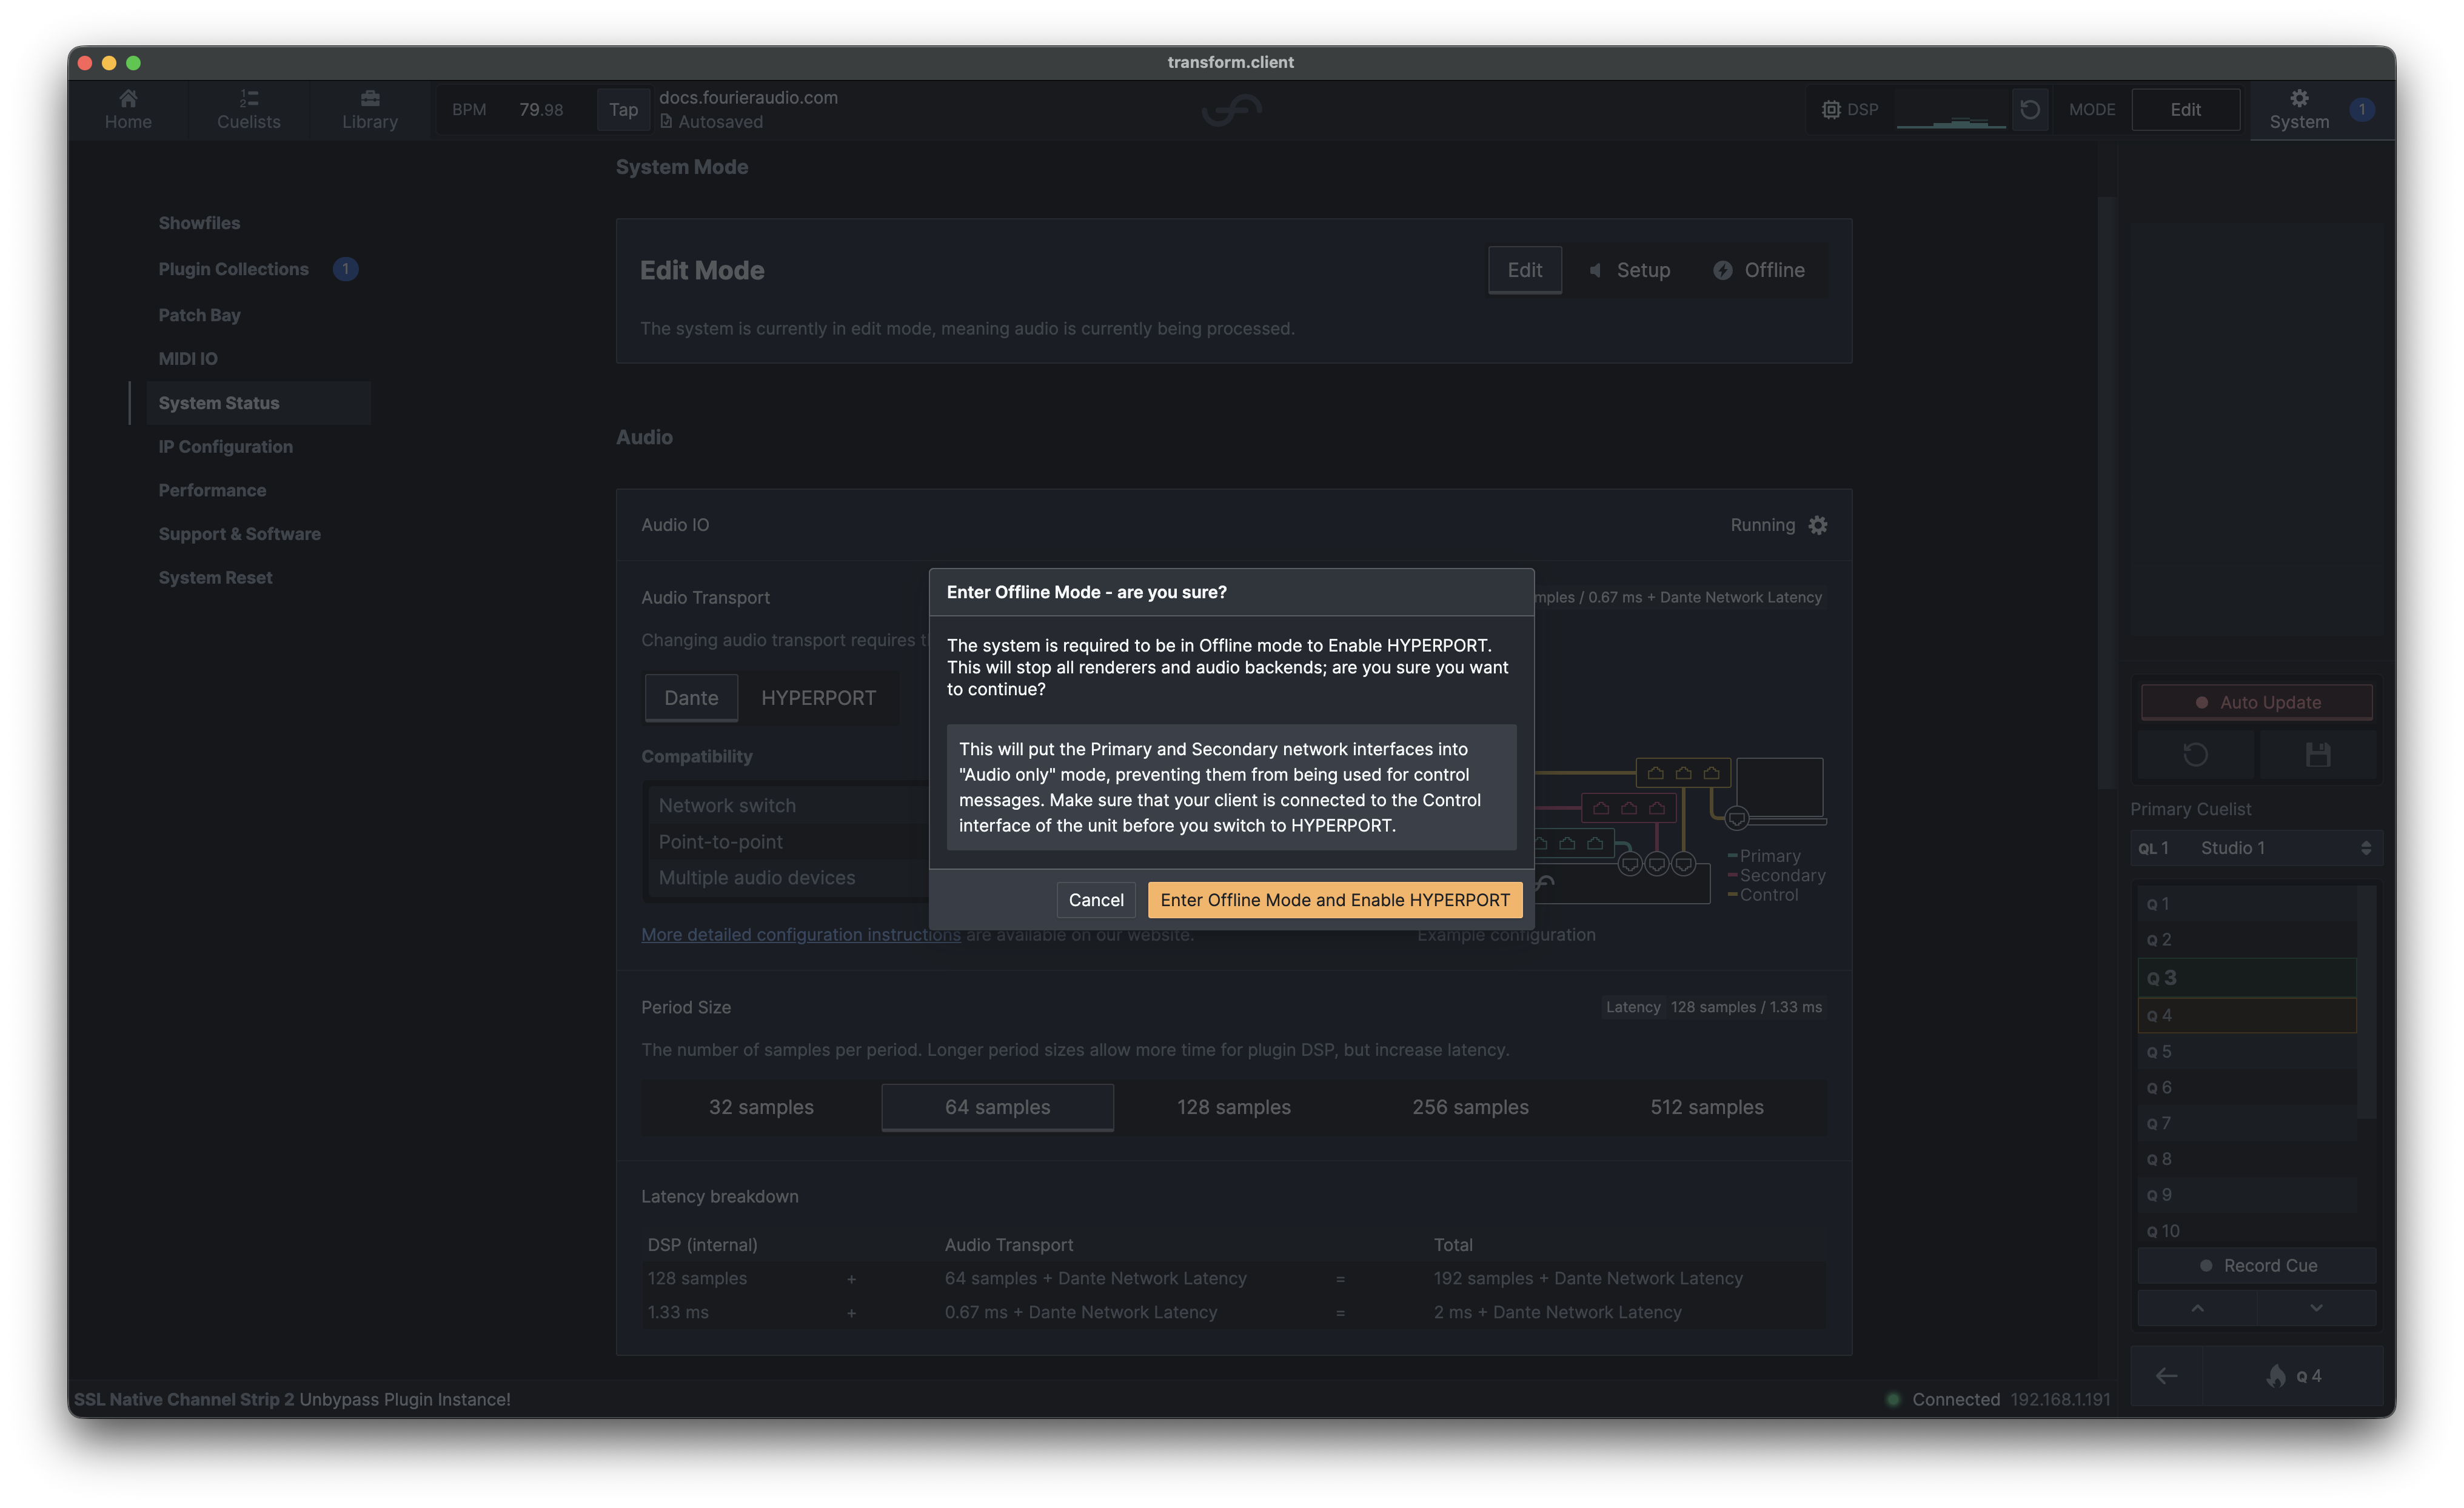
Task: Open Performance in the sidebar
Action: pyautogui.click(x=212, y=490)
